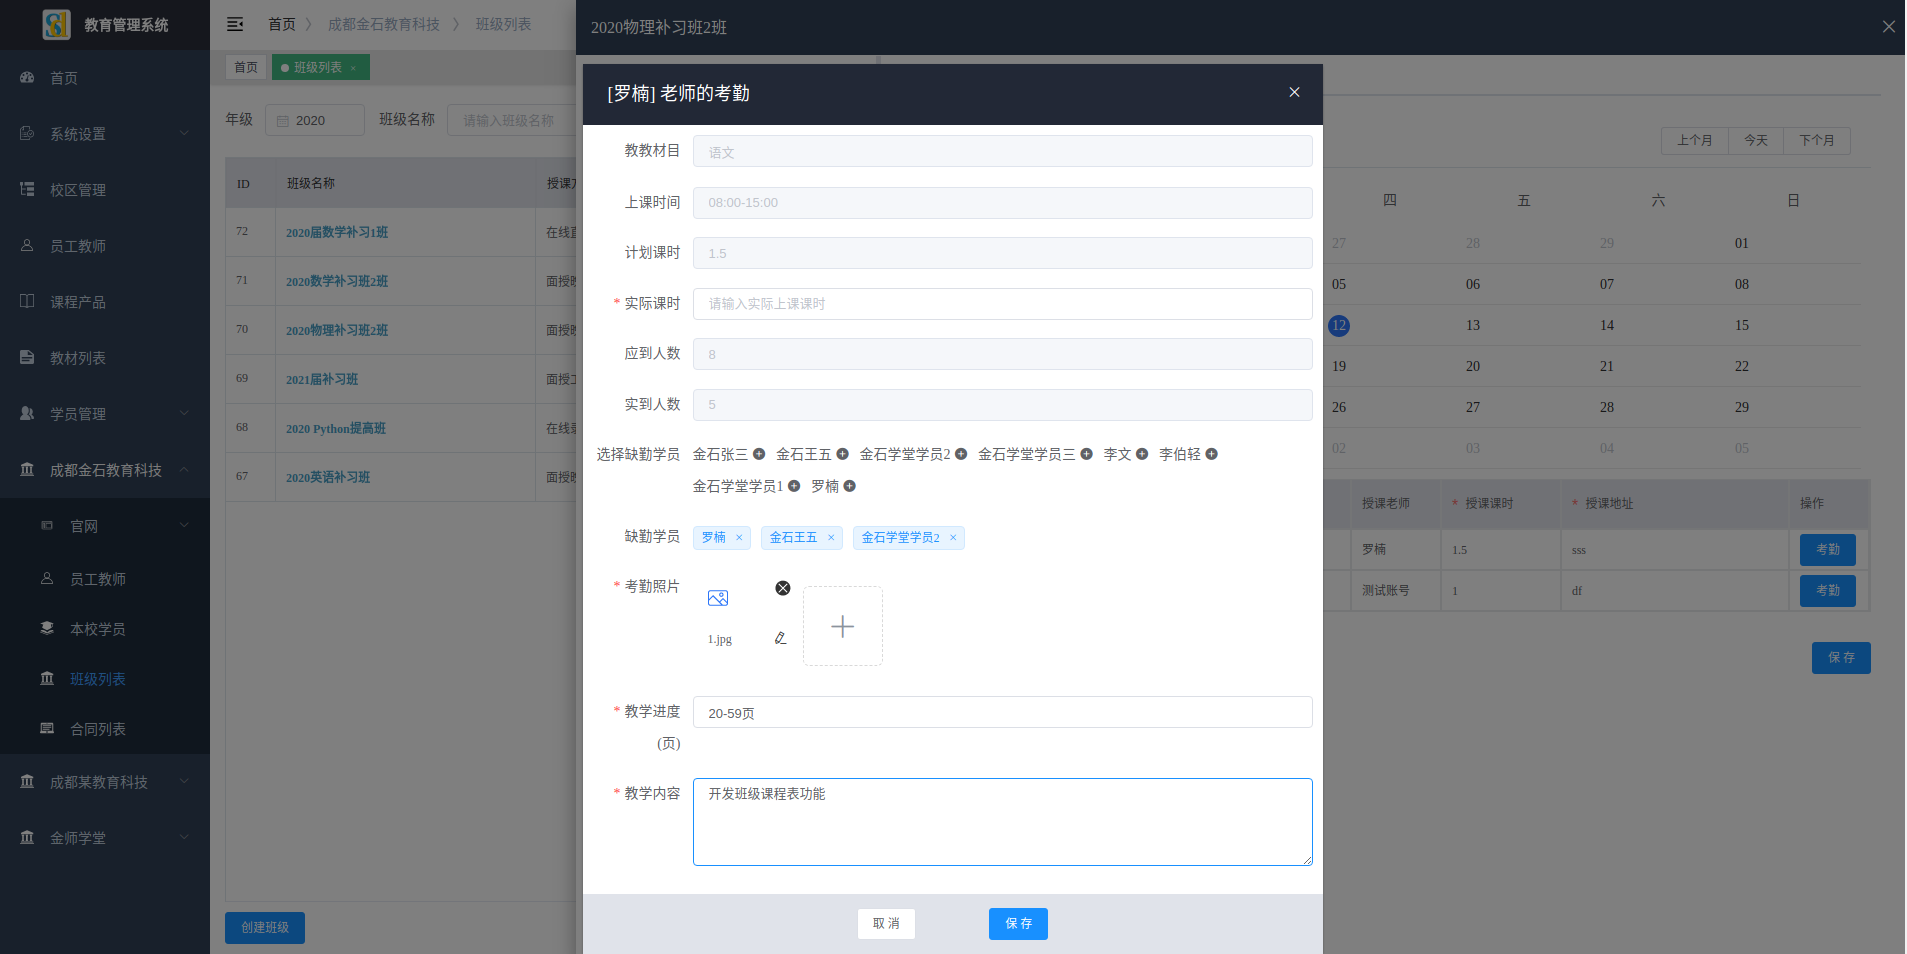Screen dimensions: 1907x954
Task: Open class 2020英语补习班
Action: pyautogui.click(x=328, y=477)
